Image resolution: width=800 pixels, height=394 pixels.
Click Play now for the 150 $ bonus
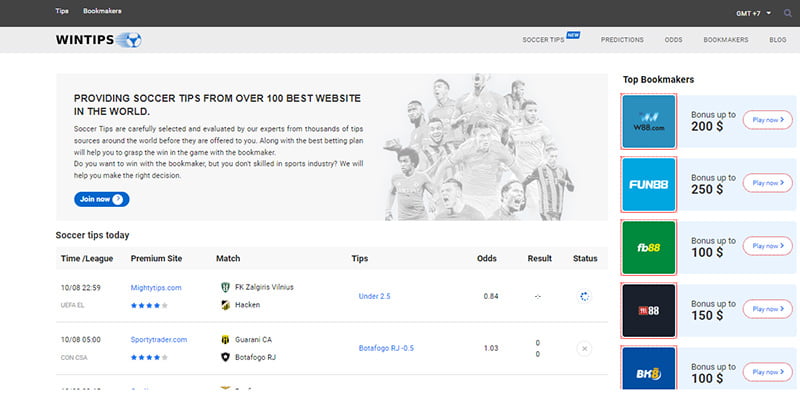click(x=768, y=309)
